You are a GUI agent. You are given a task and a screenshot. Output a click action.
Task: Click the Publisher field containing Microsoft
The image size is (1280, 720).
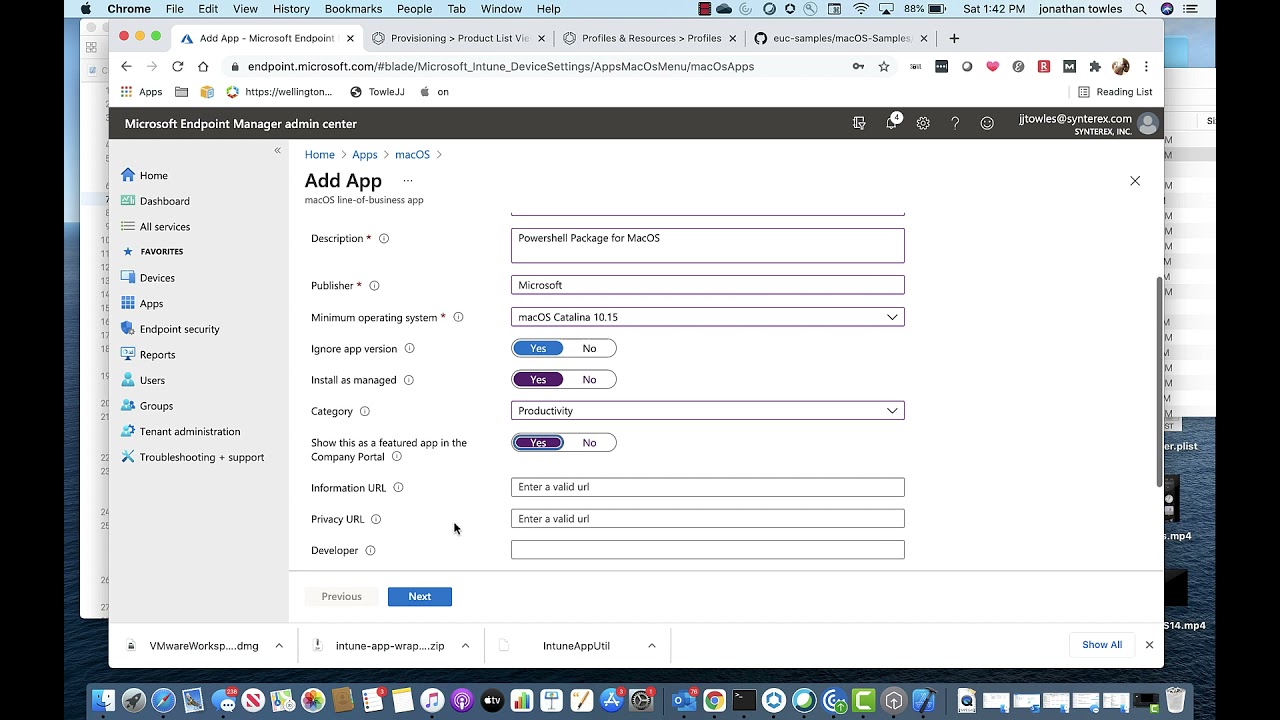[x=707, y=285]
